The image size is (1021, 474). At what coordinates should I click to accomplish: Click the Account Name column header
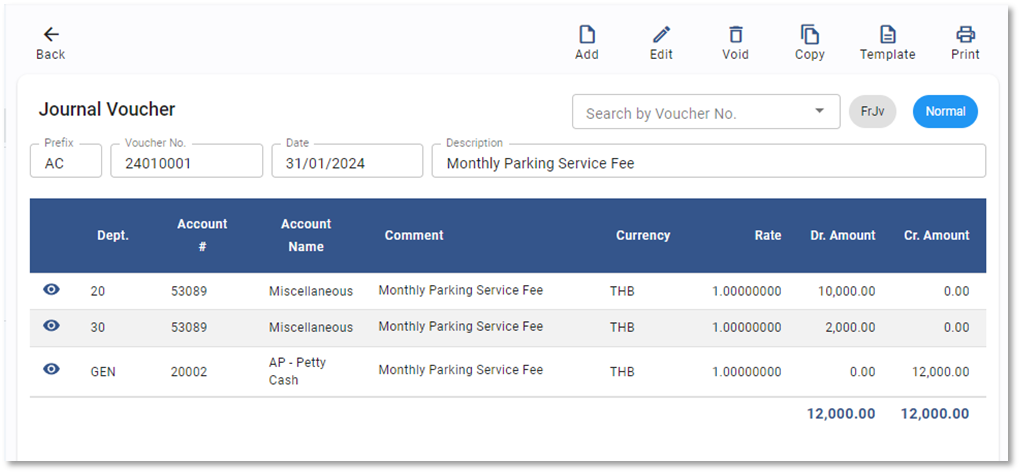(306, 236)
